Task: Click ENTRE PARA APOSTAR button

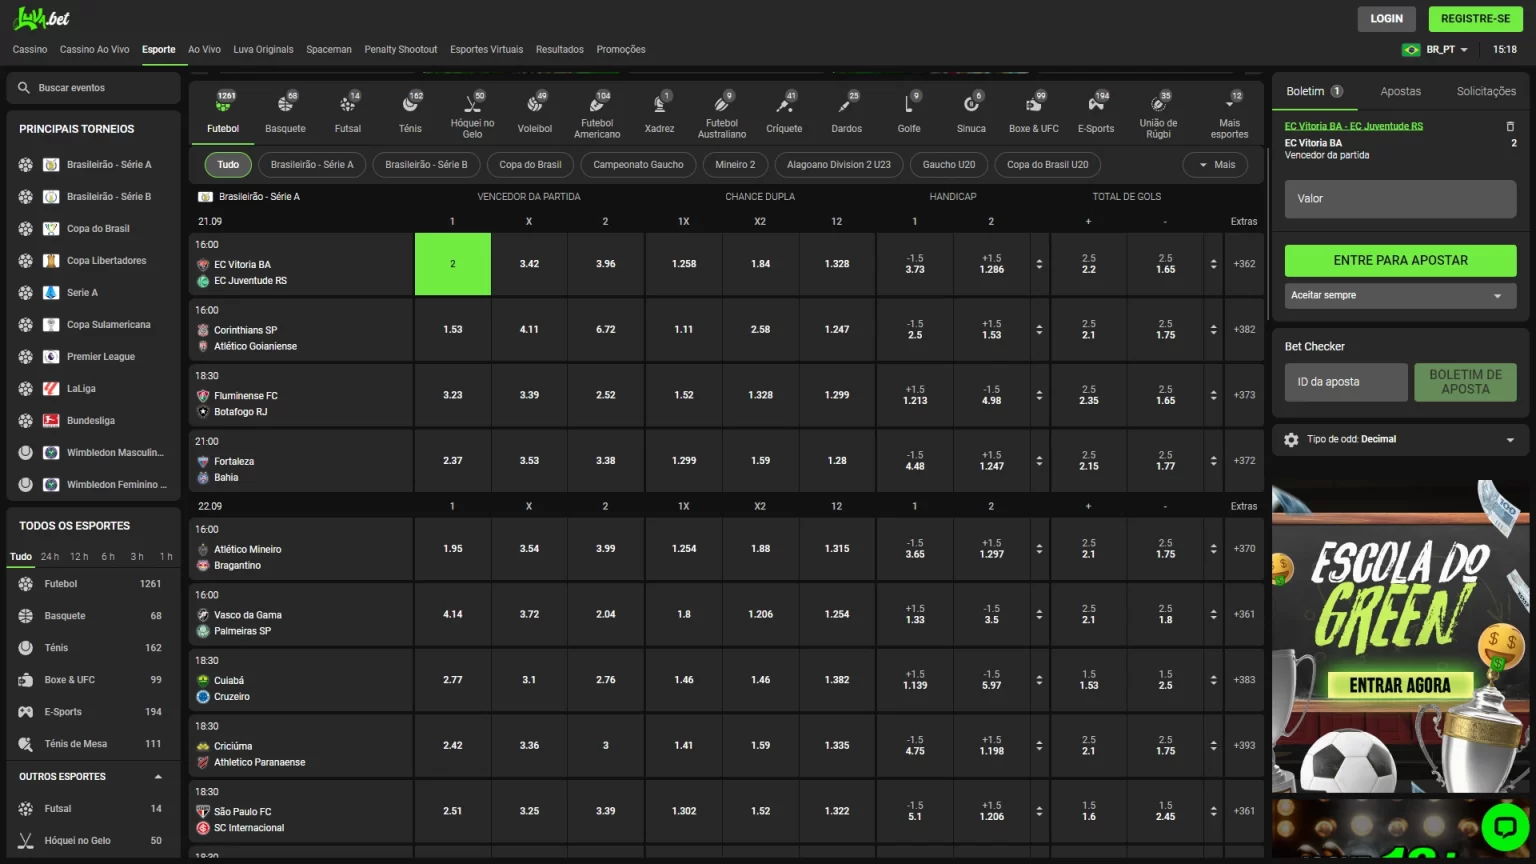Action: pyautogui.click(x=1400, y=261)
